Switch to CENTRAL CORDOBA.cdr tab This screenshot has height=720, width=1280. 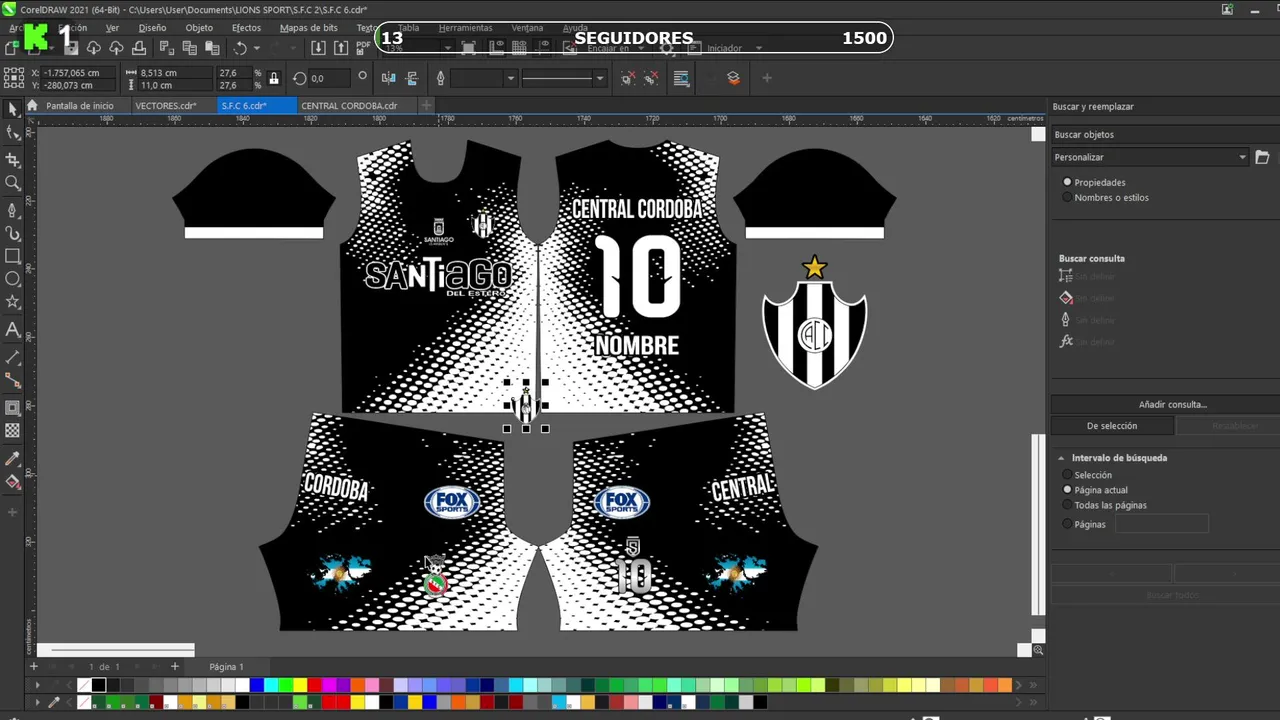[349, 105]
